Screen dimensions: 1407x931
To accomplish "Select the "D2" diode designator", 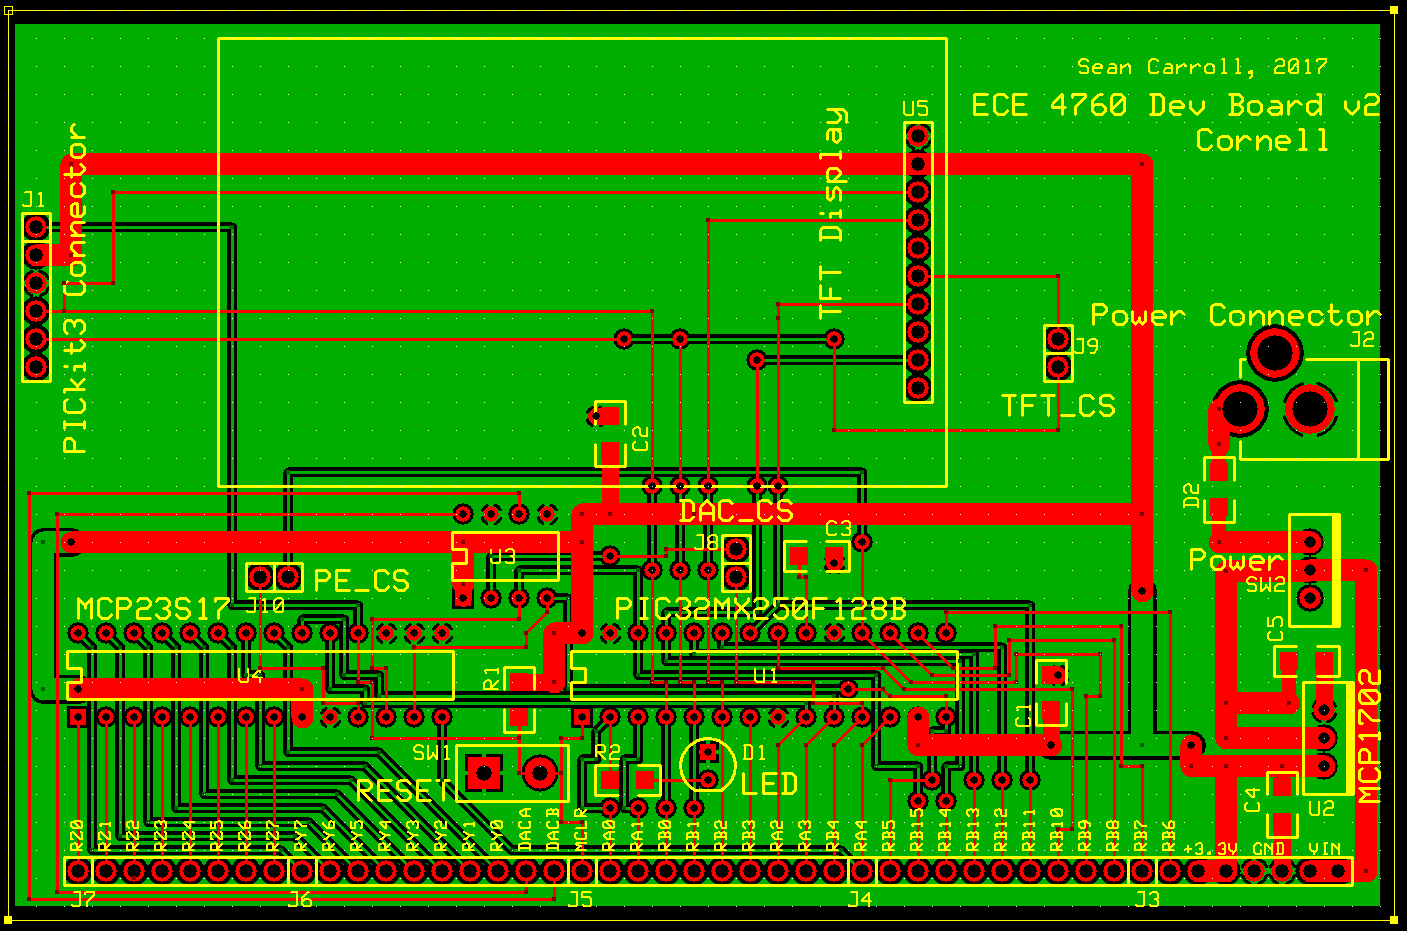I will (1191, 496).
